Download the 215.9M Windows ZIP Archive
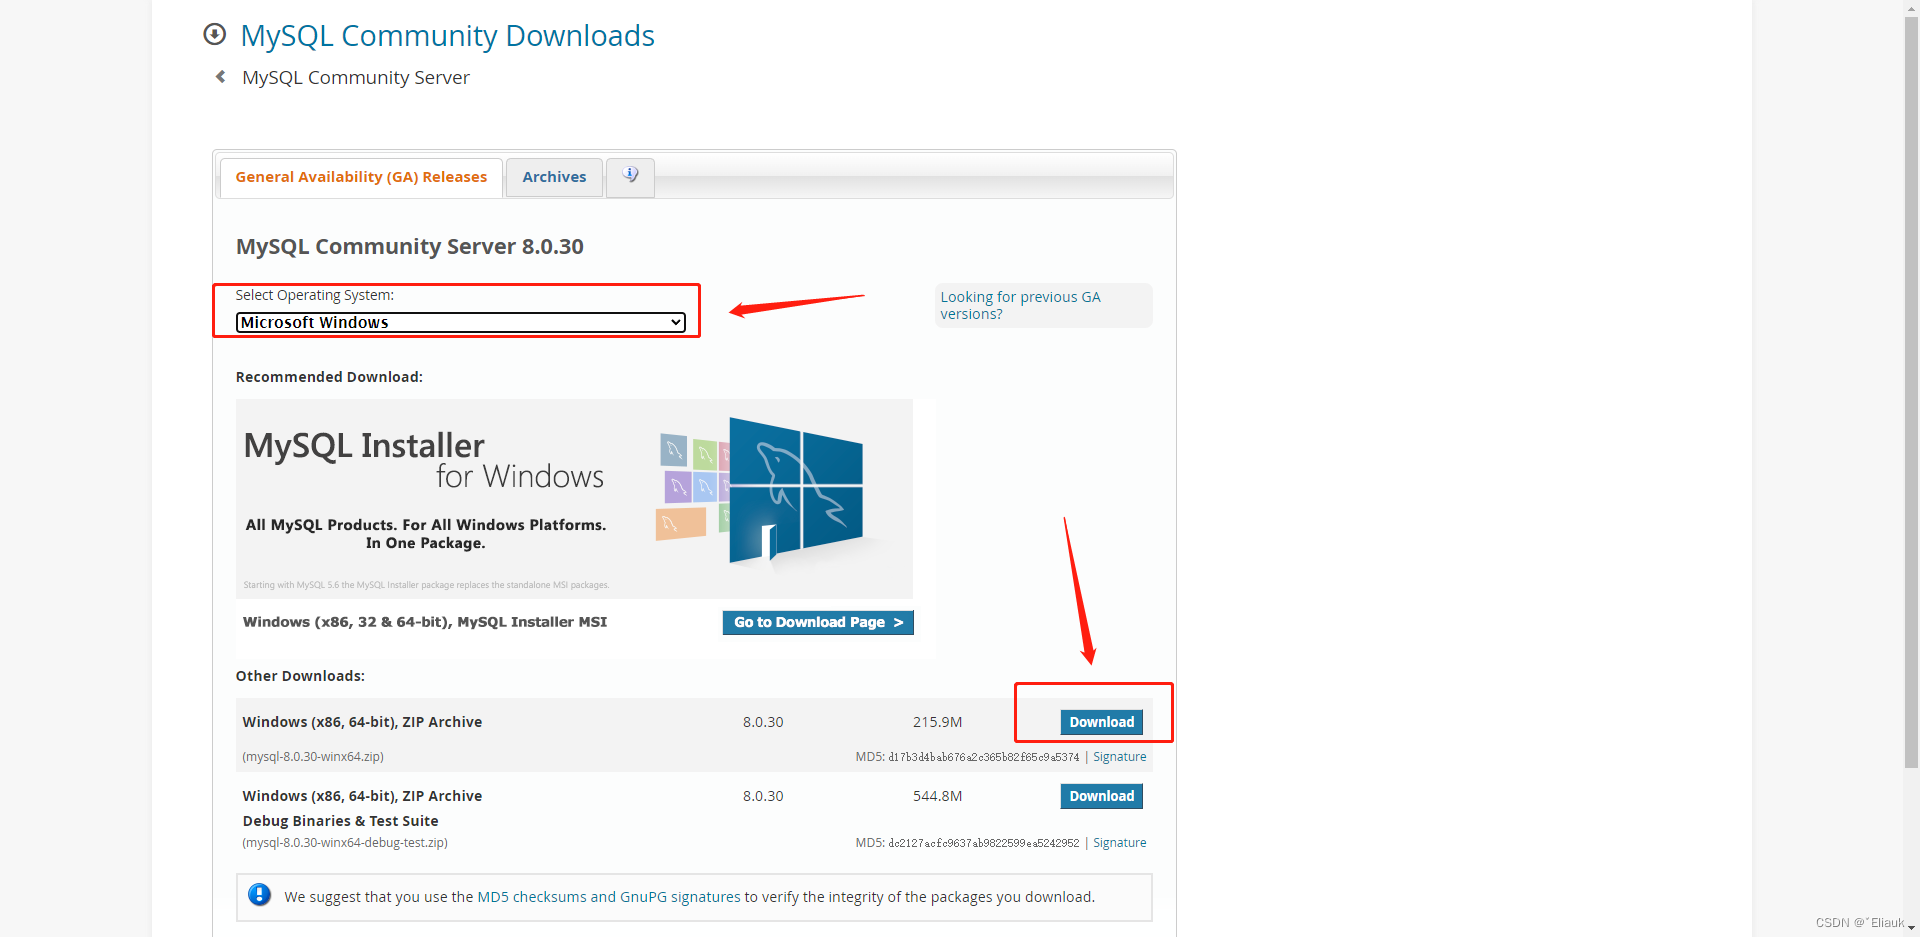 click(x=1101, y=722)
